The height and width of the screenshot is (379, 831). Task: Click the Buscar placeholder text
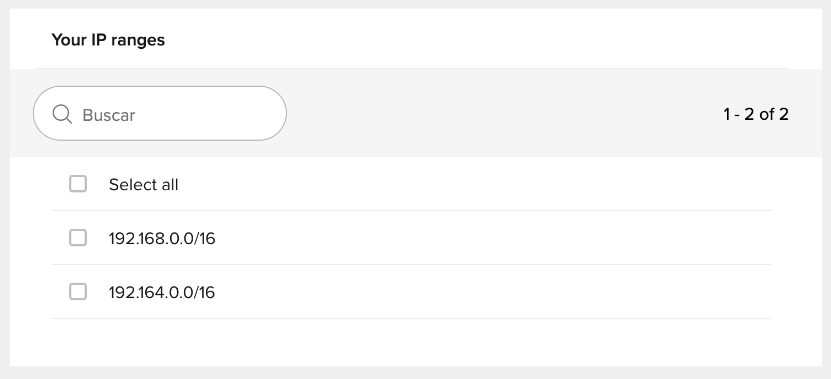(x=109, y=115)
